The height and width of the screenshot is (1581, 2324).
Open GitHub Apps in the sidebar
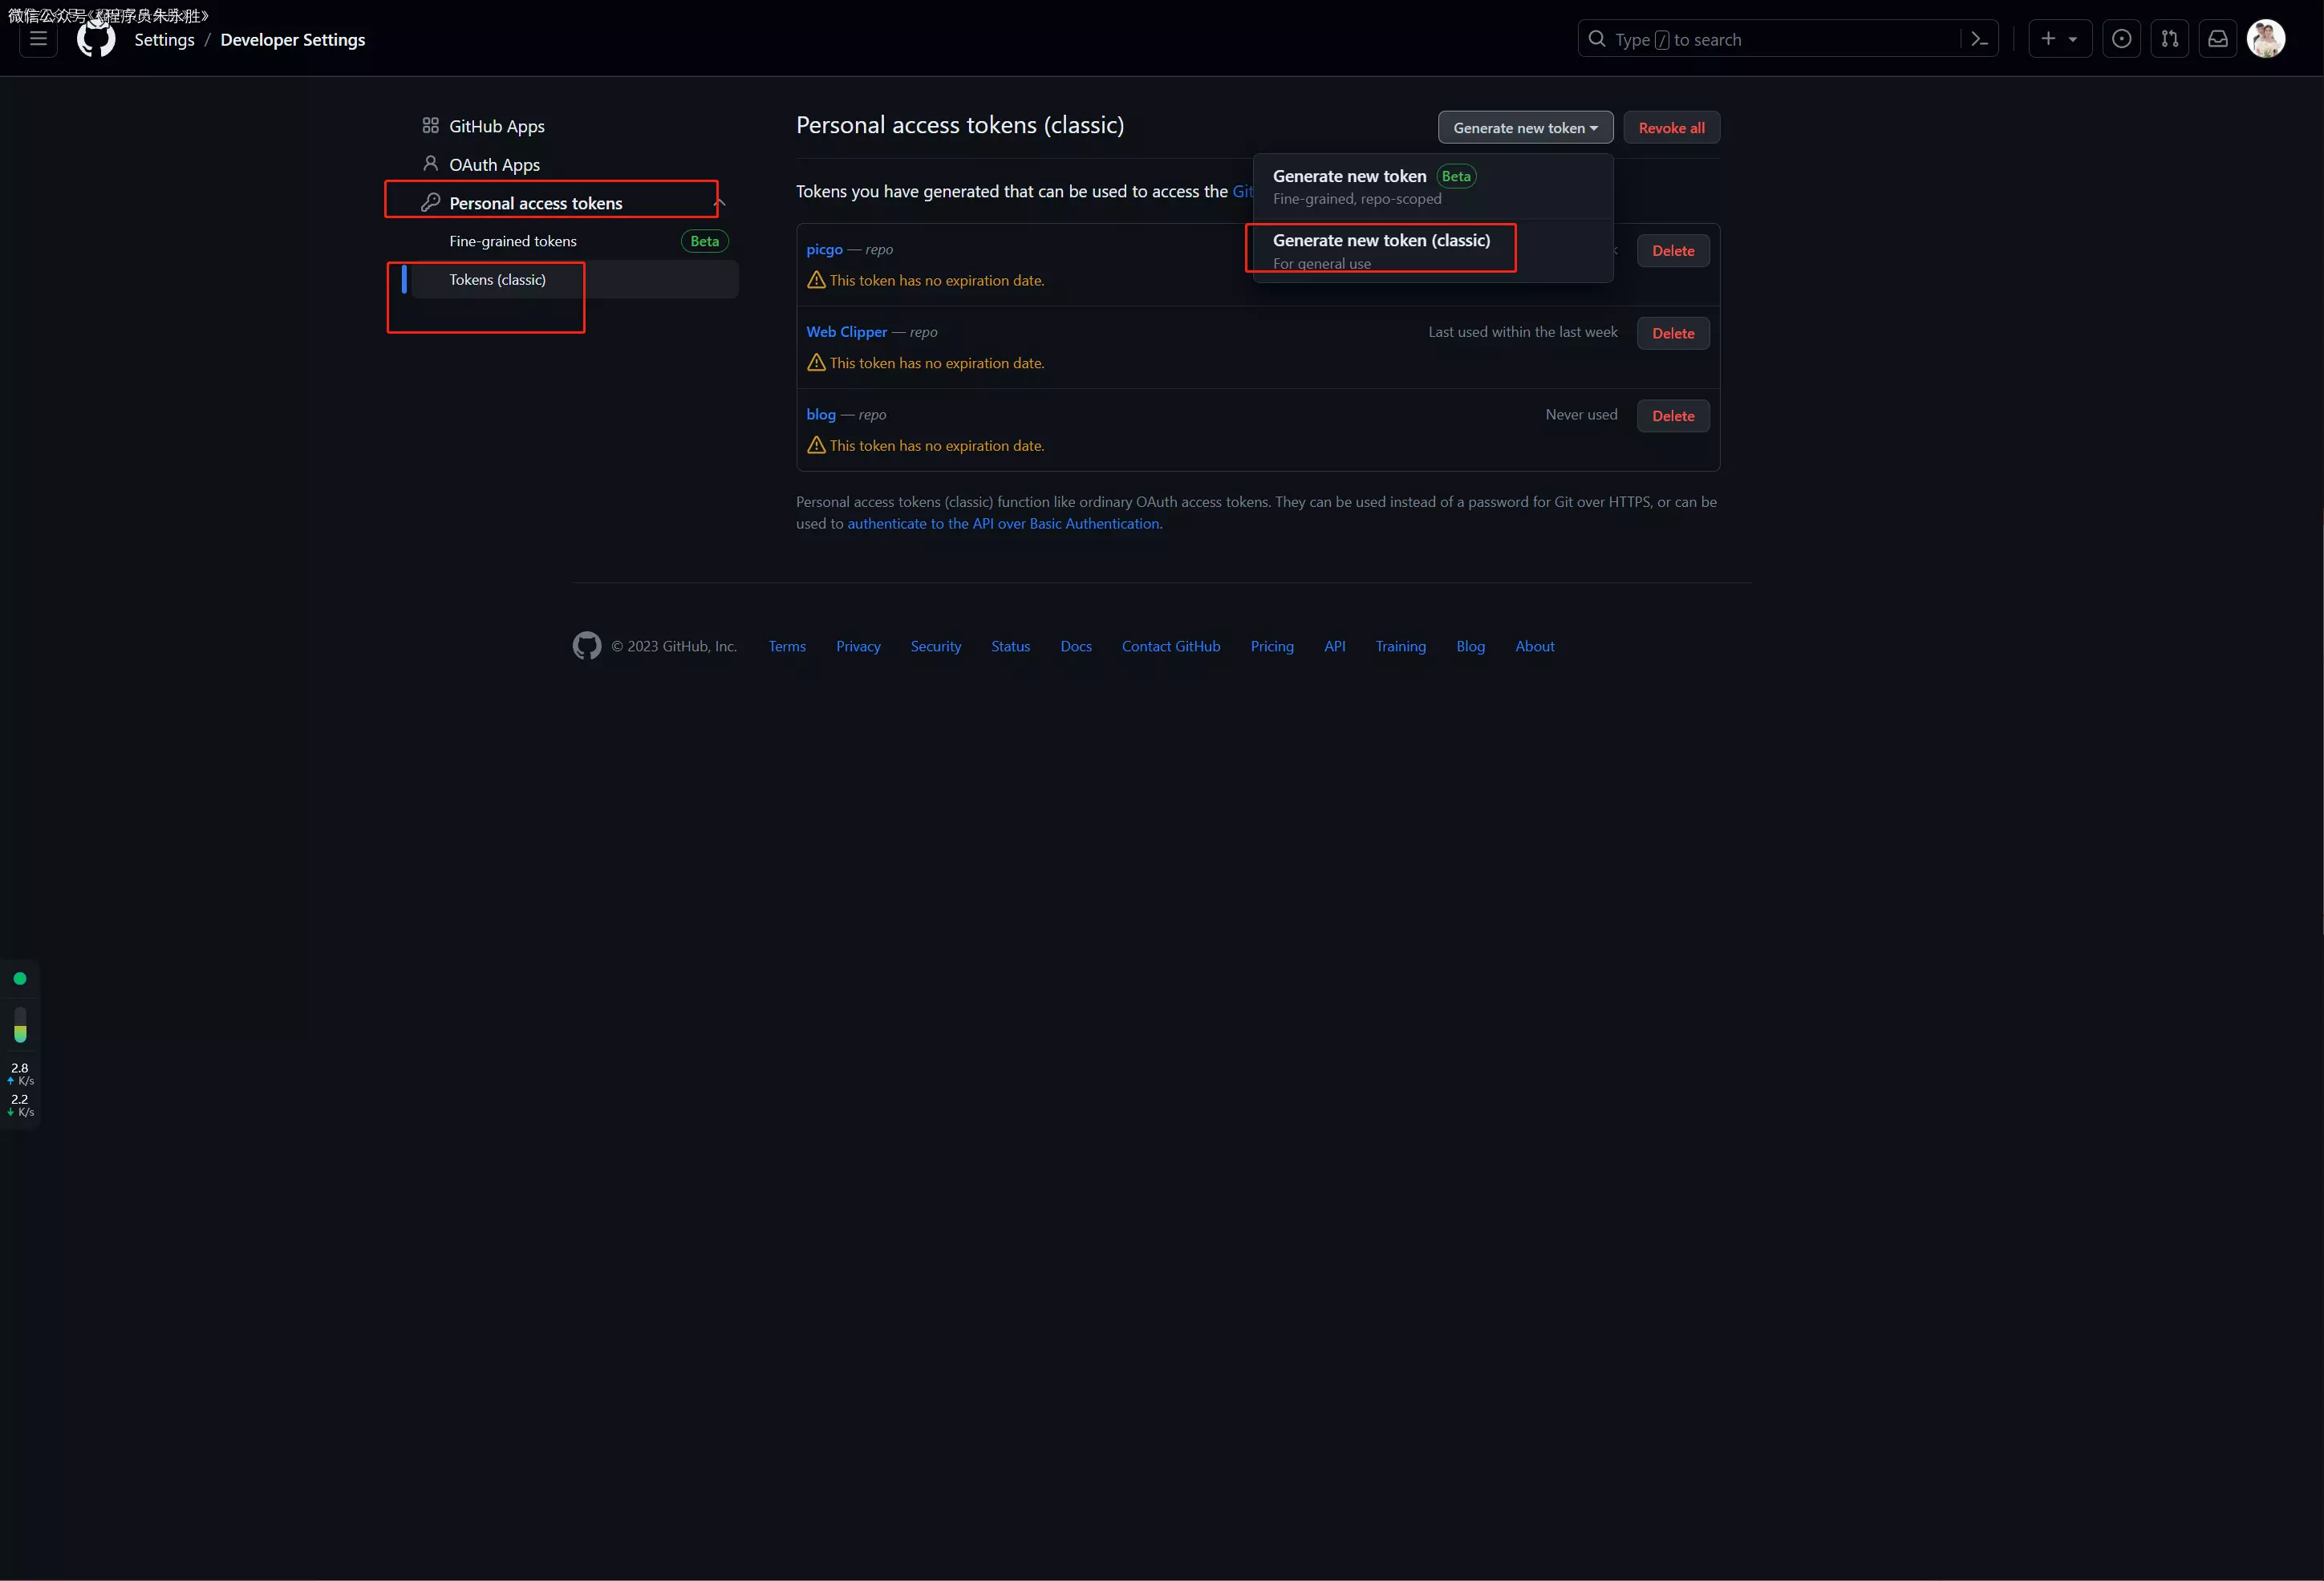point(496,126)
